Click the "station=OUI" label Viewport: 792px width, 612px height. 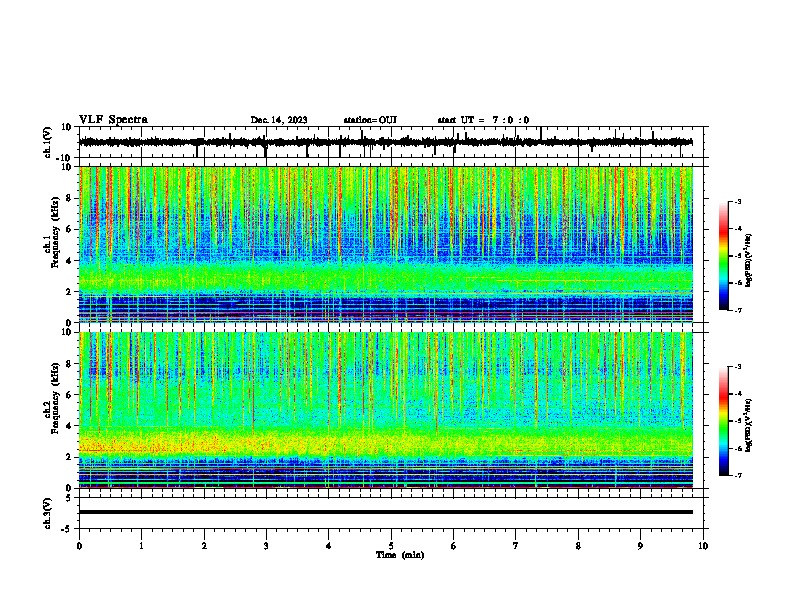coord(370,120)
